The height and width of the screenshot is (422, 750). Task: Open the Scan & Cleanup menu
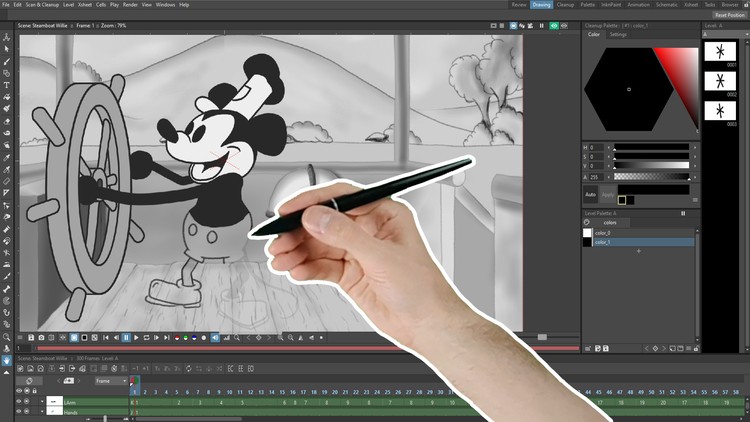(42, 5)
